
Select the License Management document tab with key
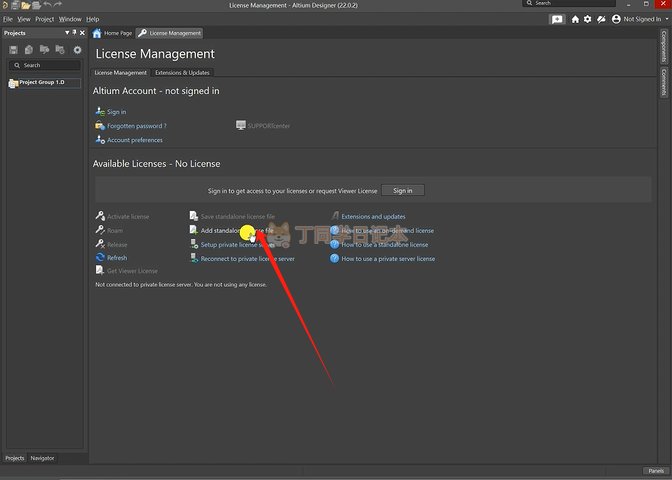pos(170,33)
